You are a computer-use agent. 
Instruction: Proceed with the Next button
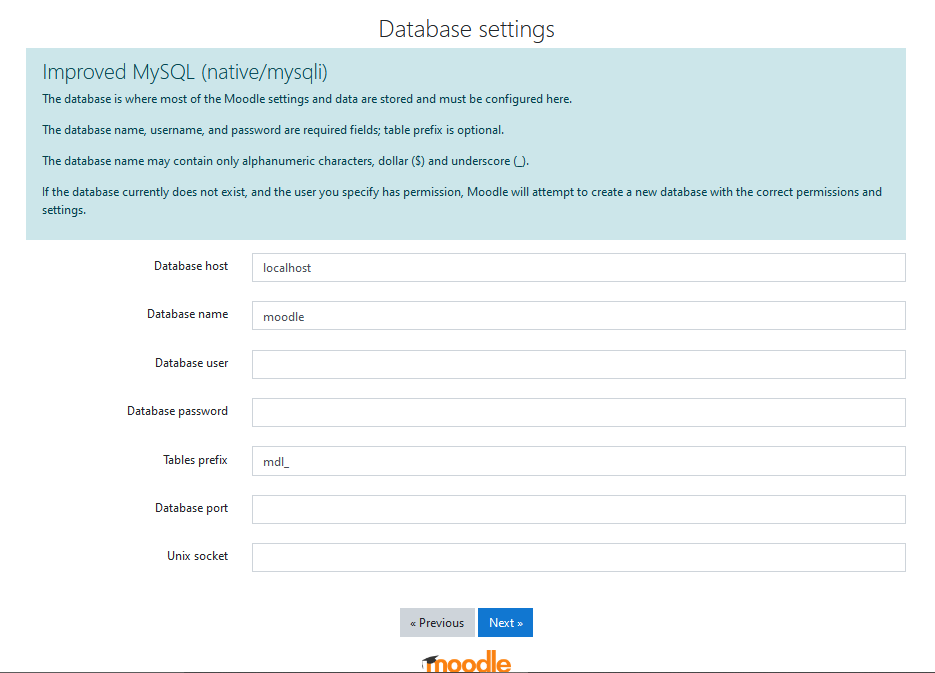(505, 622)
